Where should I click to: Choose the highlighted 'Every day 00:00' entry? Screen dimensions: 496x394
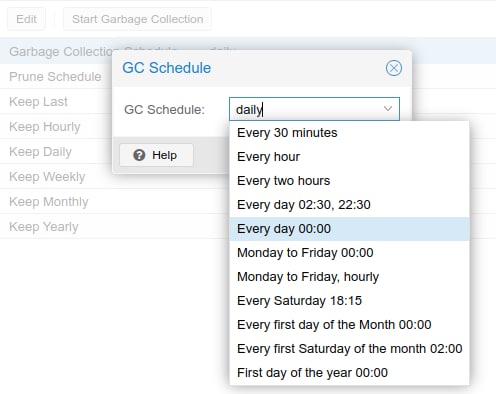(x=349, y=229)
